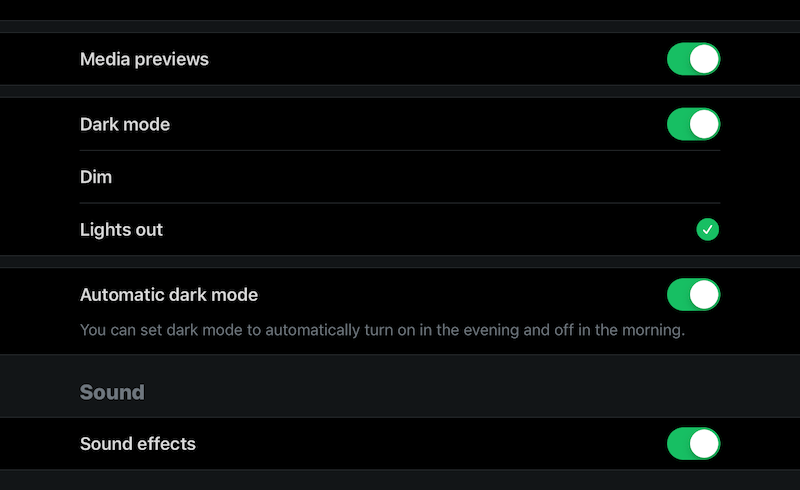Mute Sound effects using its switch
This screenshot has height=490, width=800.
point(693,444)
